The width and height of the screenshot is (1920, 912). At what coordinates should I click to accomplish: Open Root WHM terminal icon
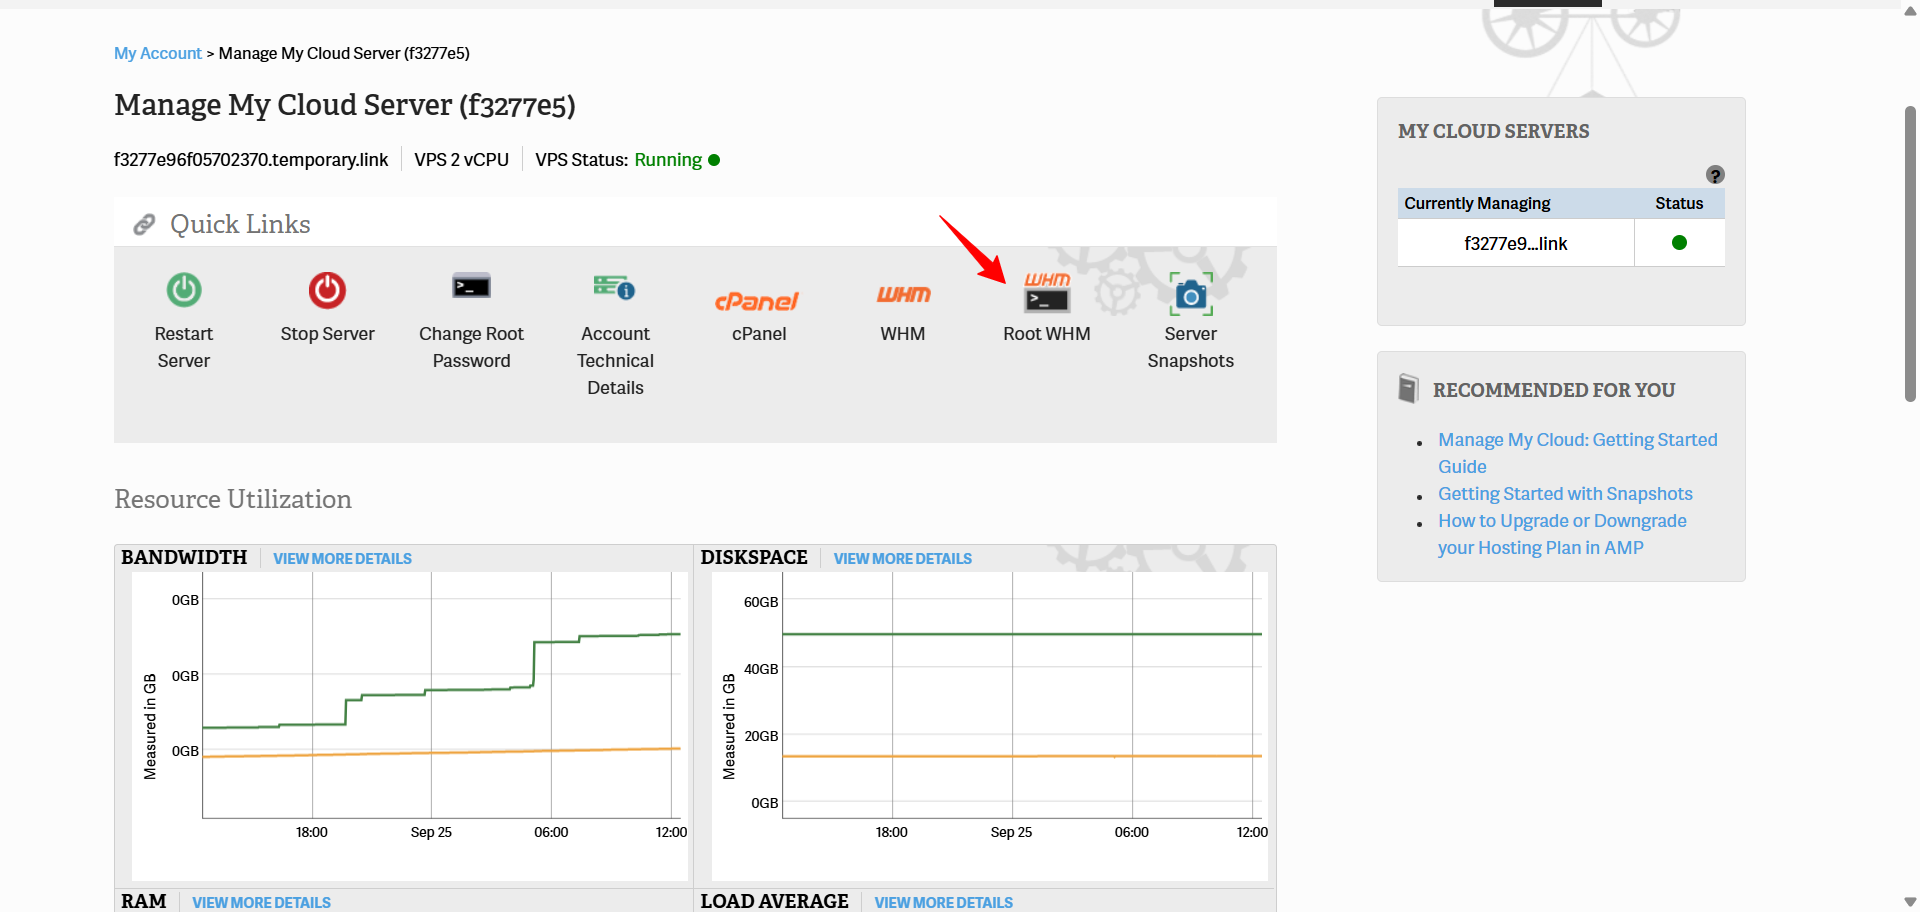(x=1046, y=293)
